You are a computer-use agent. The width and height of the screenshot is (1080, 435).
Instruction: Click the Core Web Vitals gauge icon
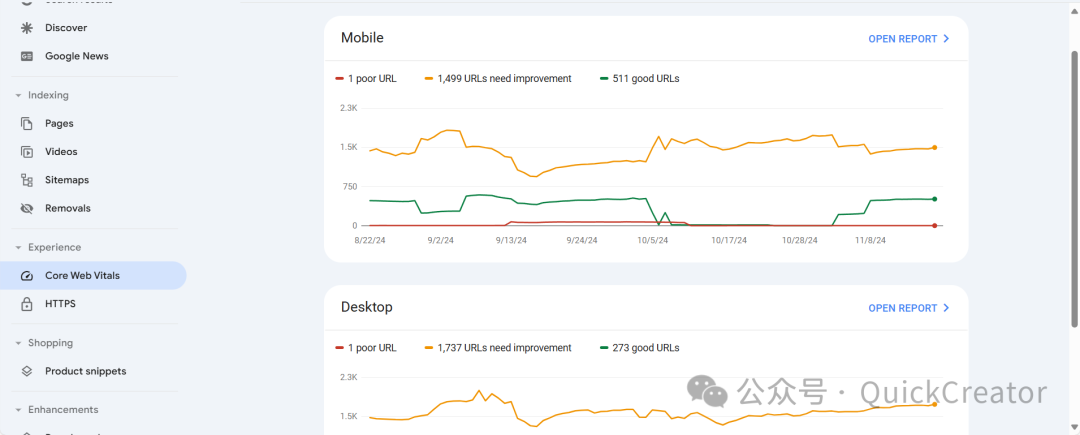pos(27,276)
